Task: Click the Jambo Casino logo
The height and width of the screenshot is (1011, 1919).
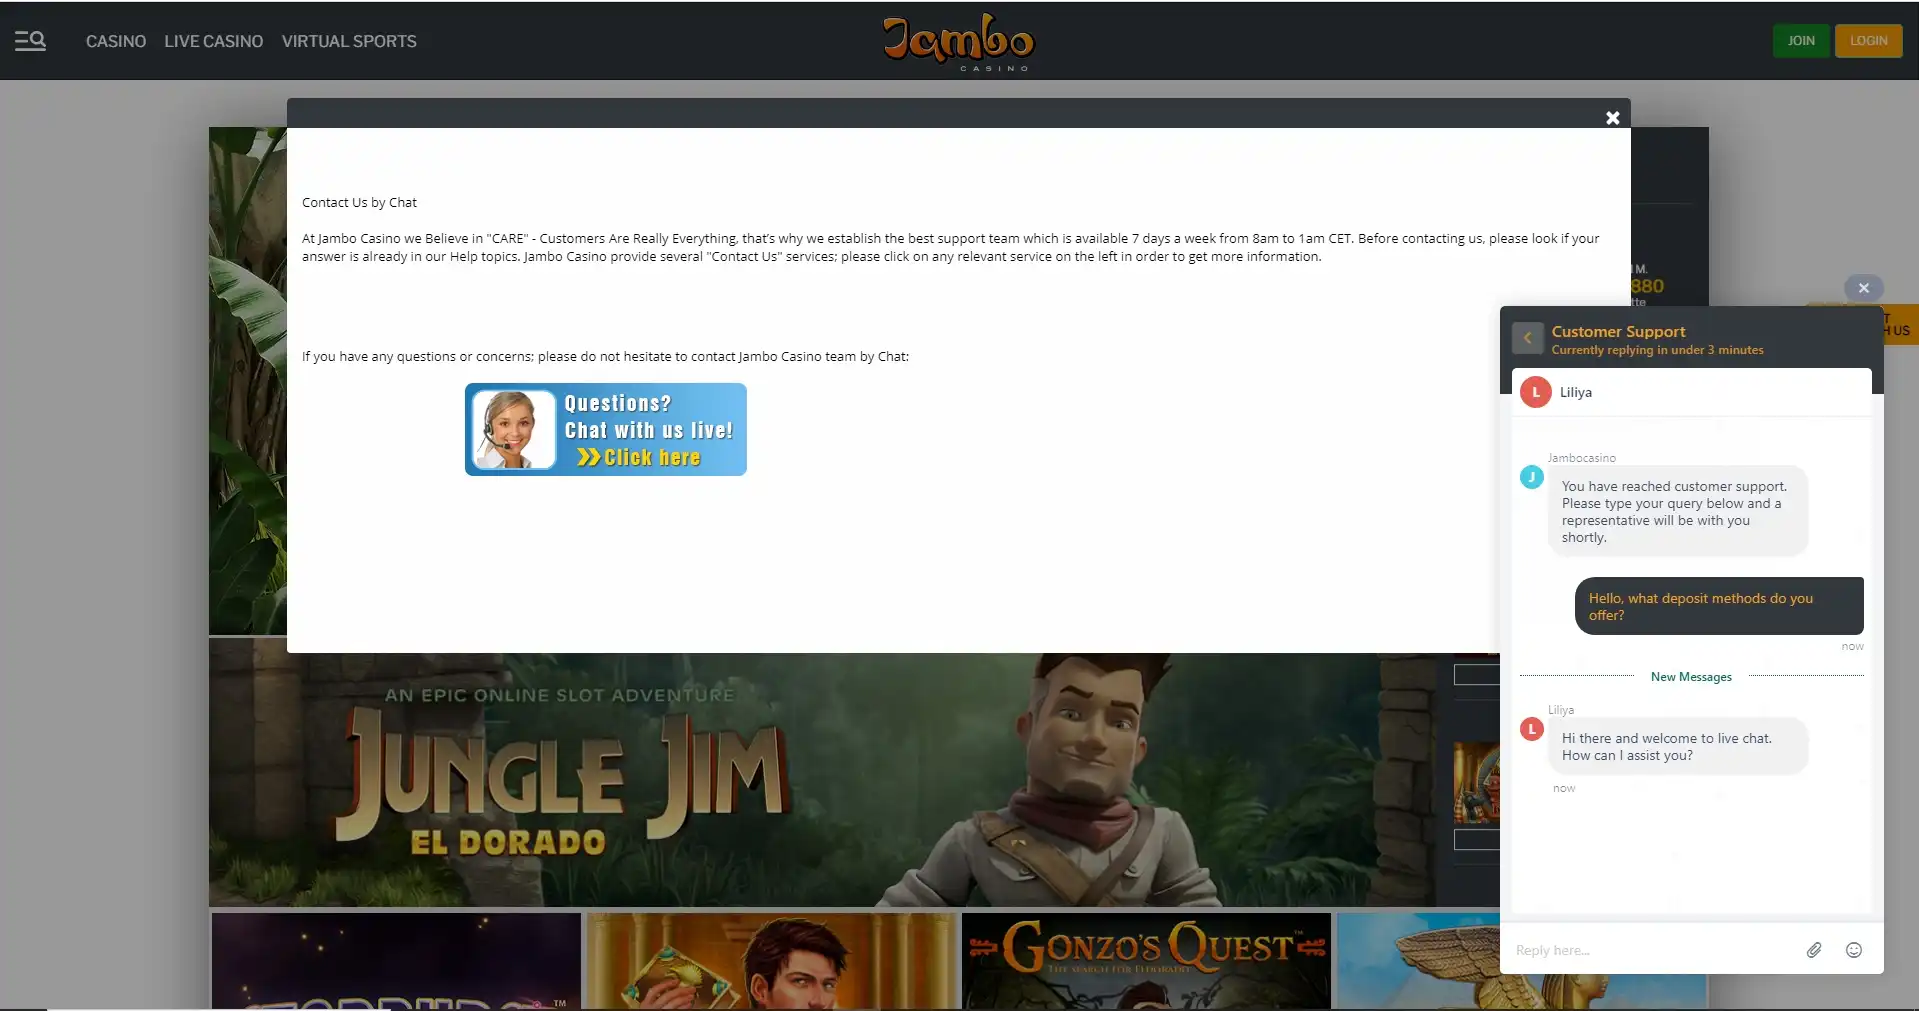Action: (958, 42)
